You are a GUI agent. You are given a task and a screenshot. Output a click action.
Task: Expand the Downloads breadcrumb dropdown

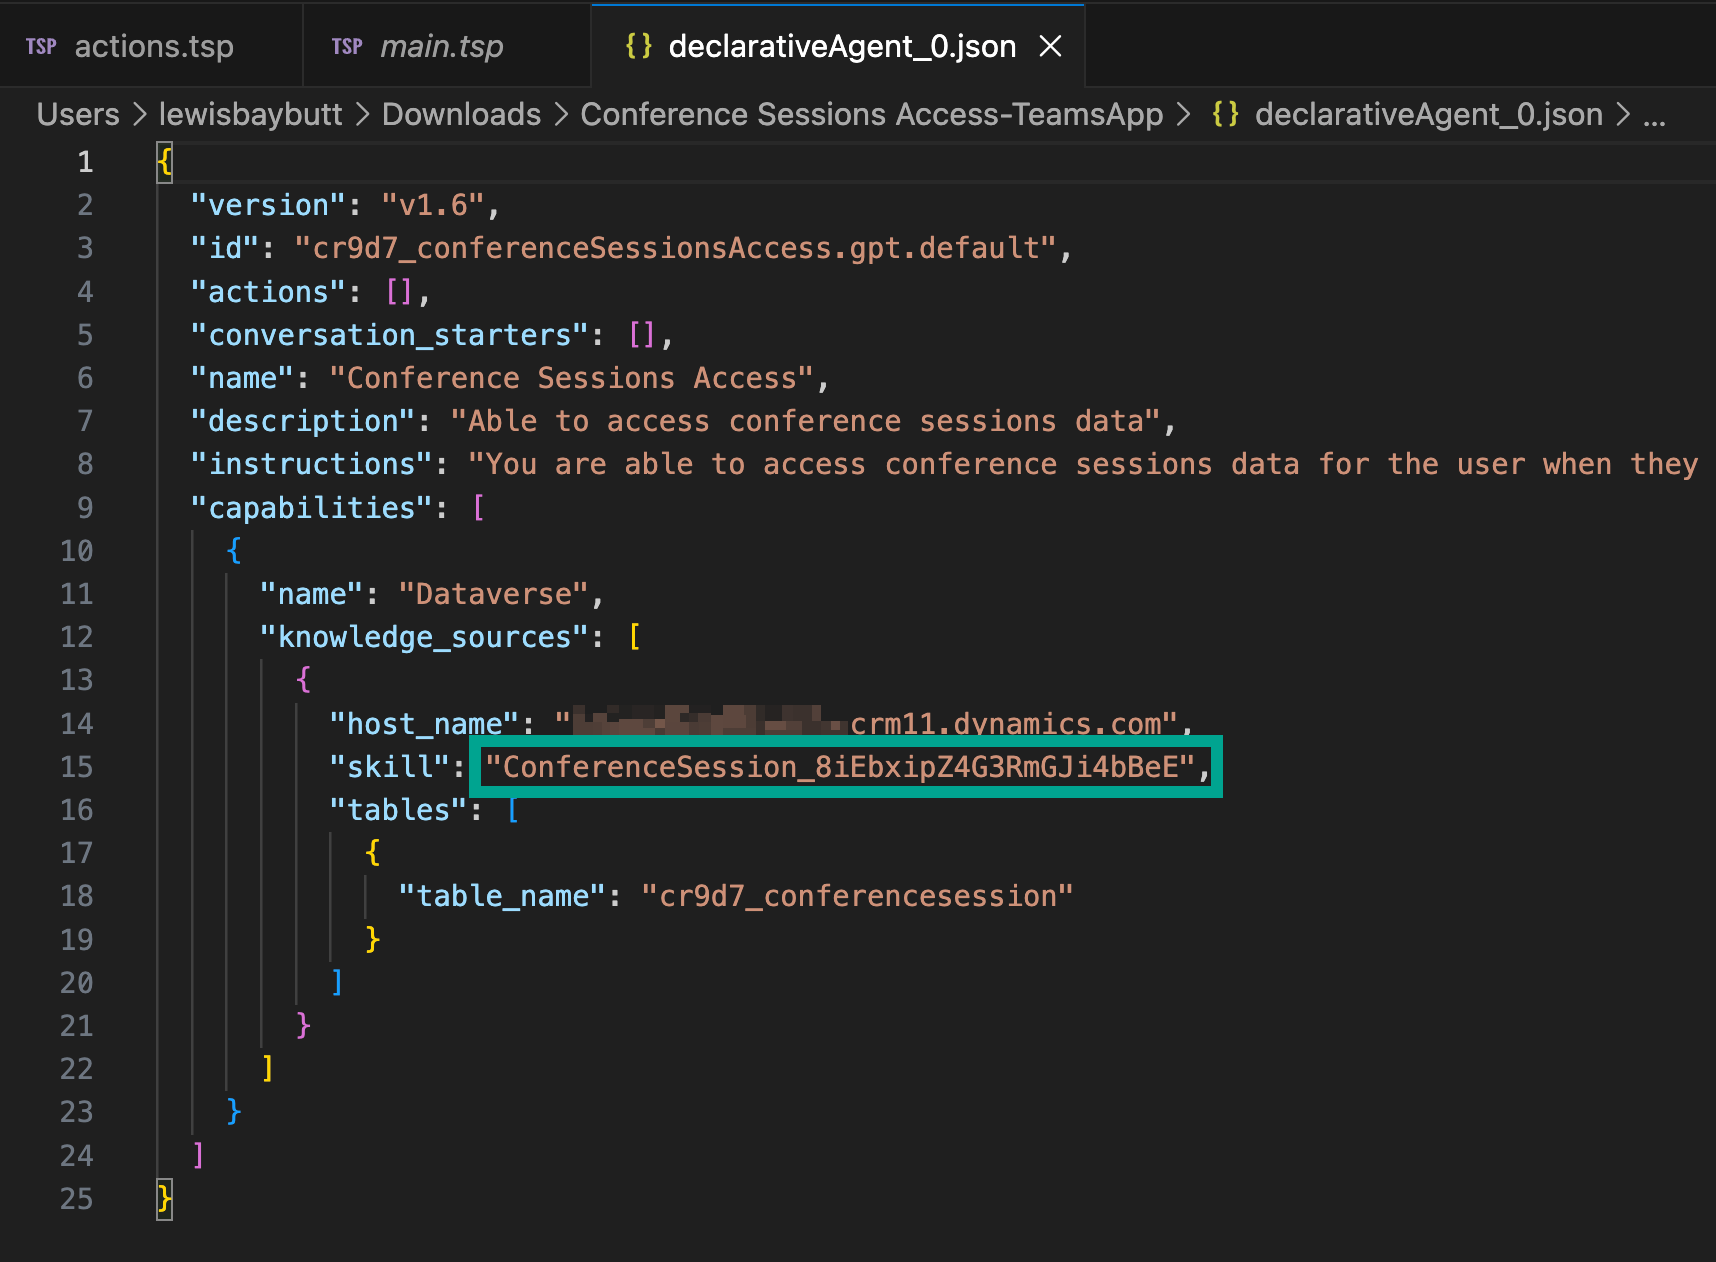click(461, 114)
